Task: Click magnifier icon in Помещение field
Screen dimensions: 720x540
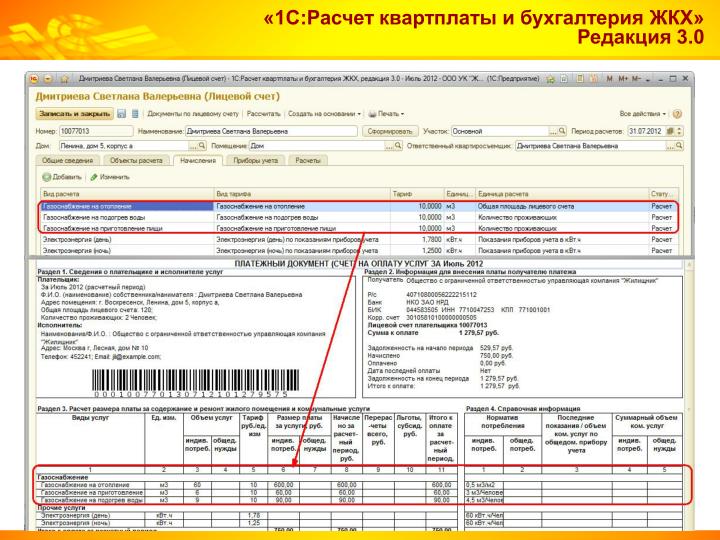Action: click(x=398, y=146)
